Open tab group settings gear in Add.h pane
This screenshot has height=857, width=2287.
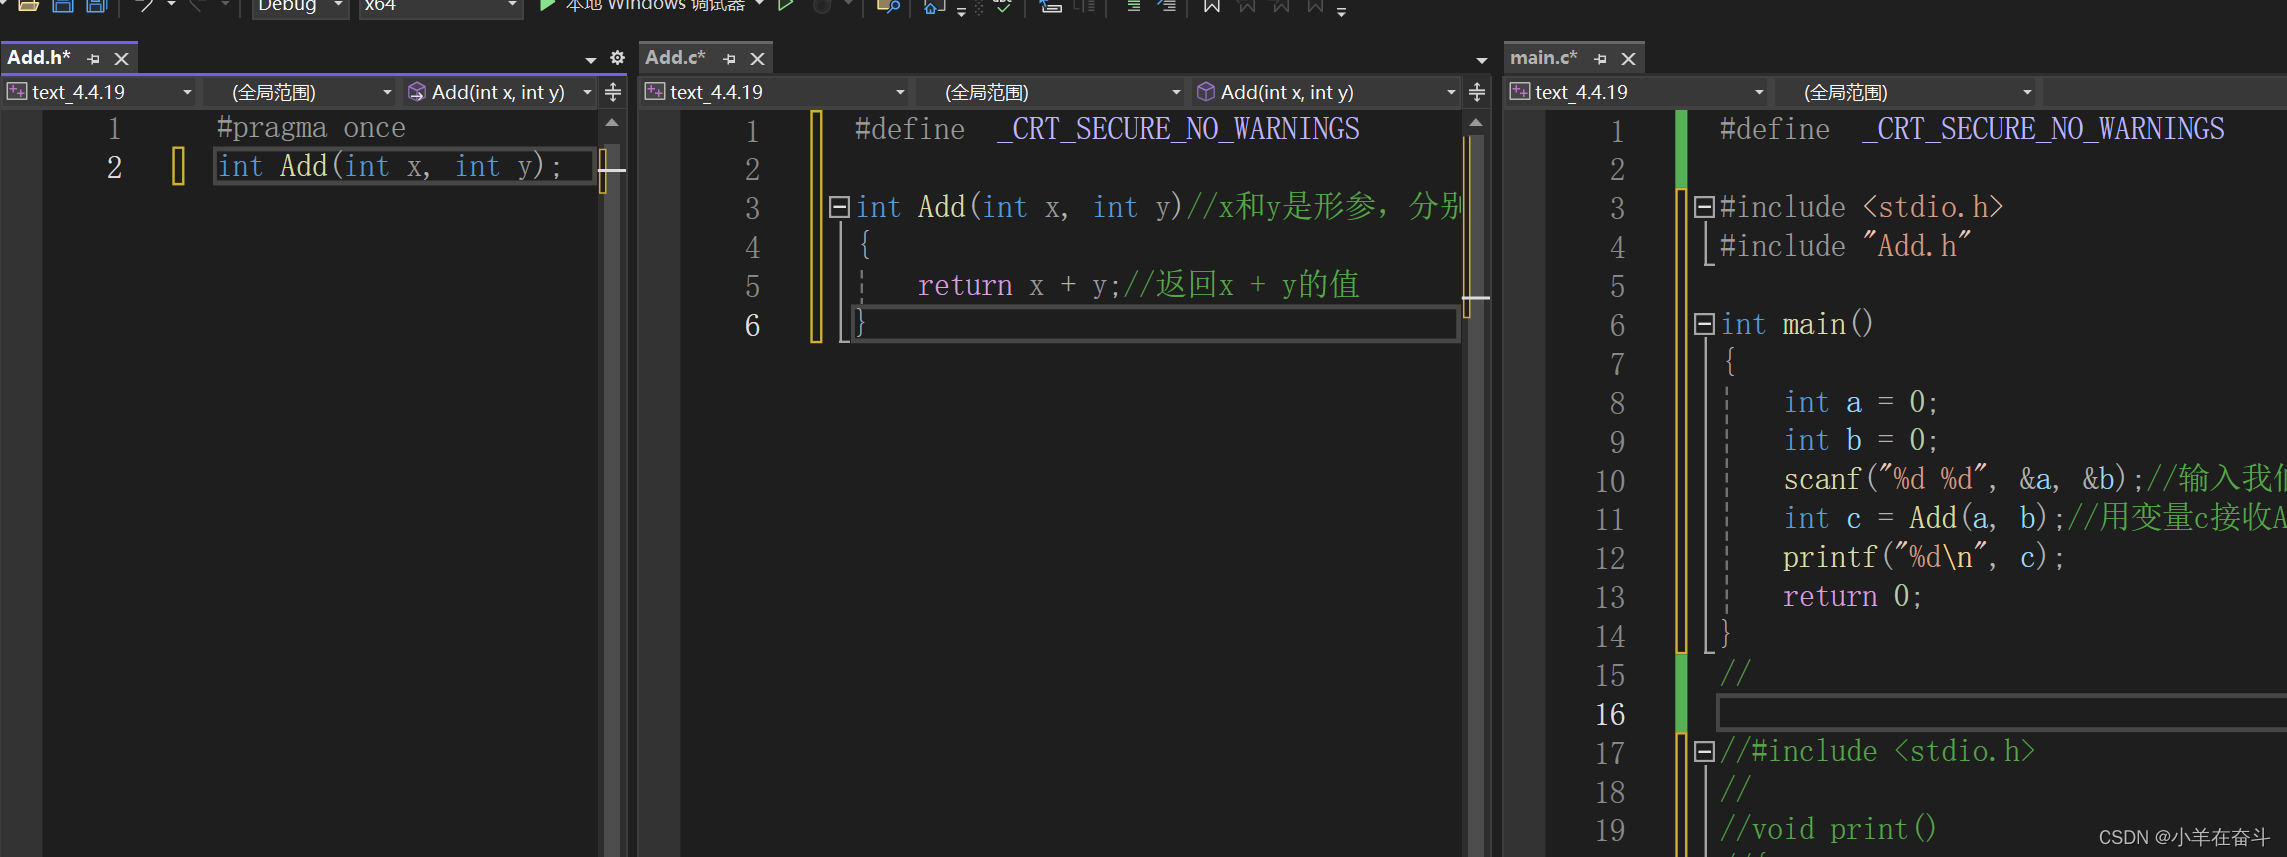tap(618, 59)
